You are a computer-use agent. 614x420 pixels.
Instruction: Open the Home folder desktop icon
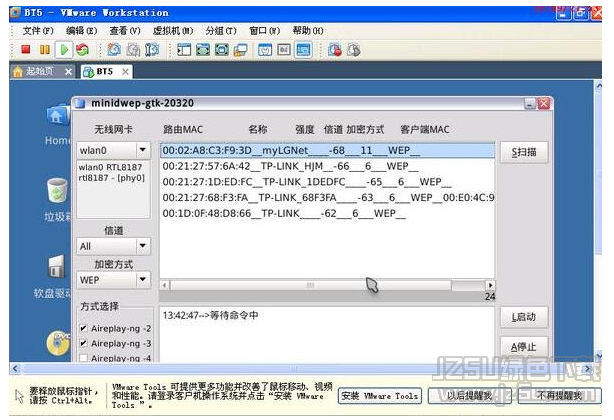pyautogui.click(x=58, y=116)
